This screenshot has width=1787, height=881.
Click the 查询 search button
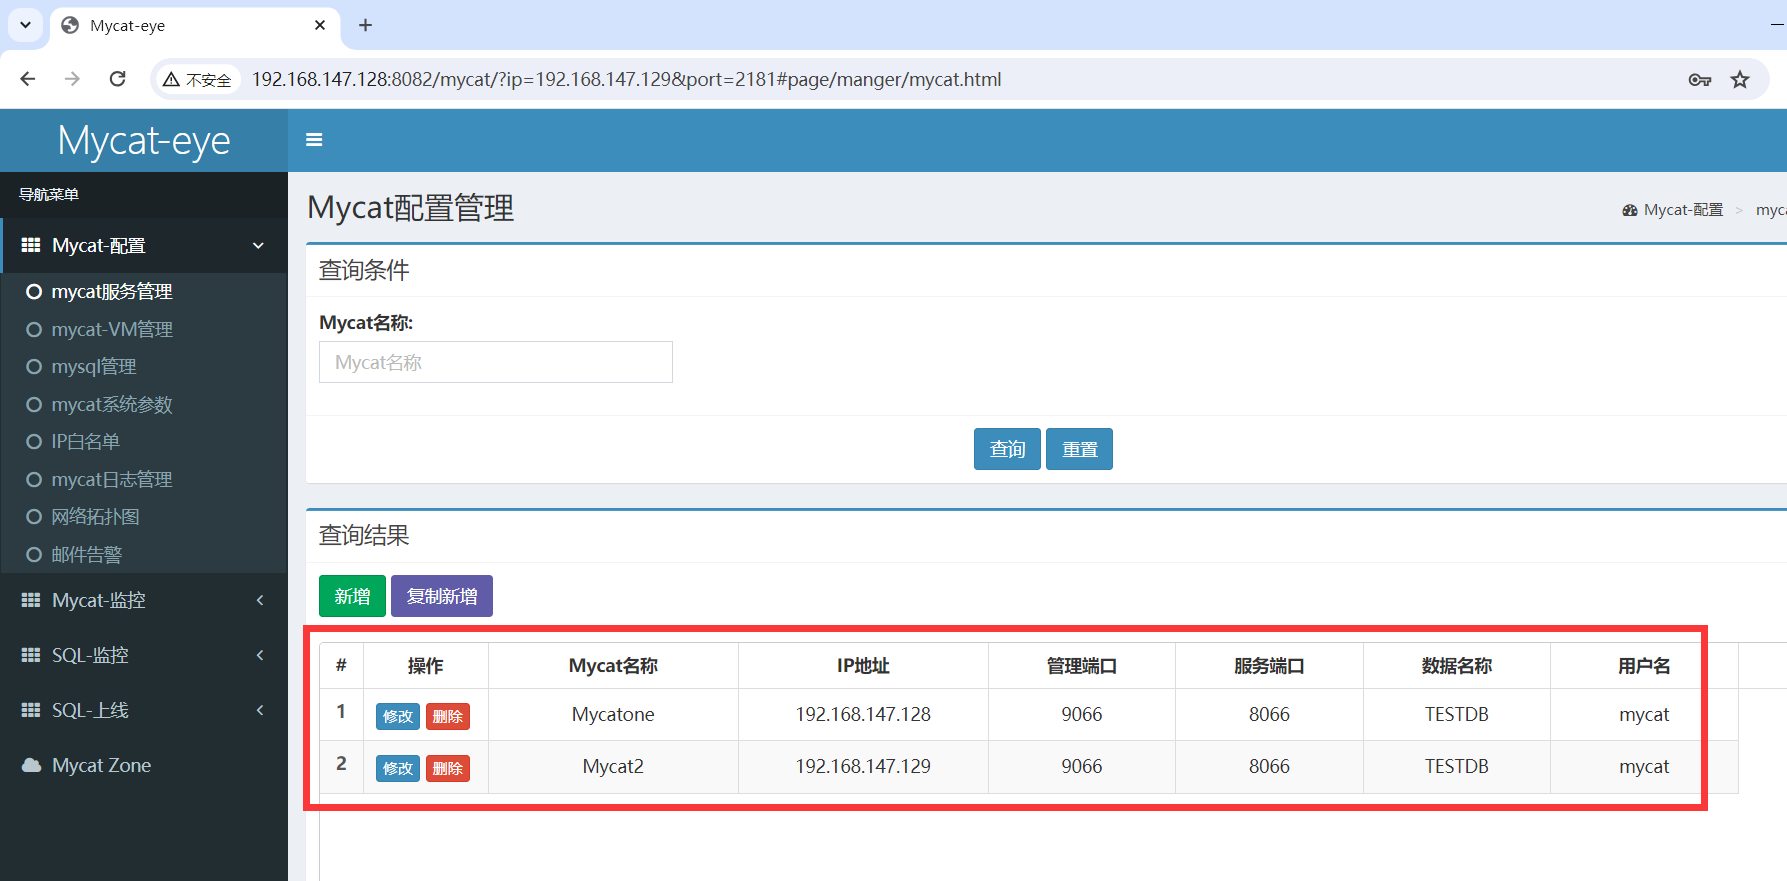pyautogui.click(x=1007, y=449)
